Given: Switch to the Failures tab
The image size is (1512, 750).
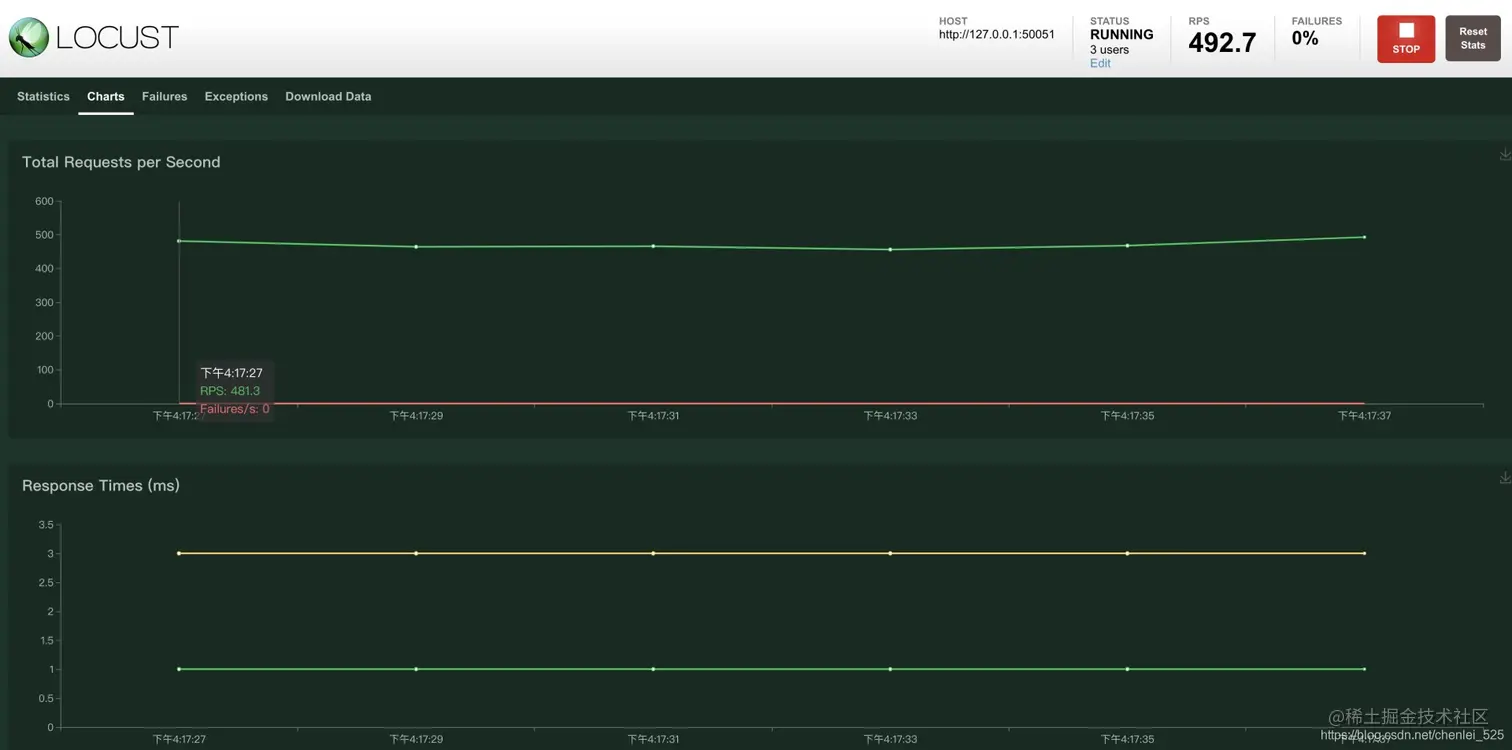Looking at the screenshot, I should [165, 97].
